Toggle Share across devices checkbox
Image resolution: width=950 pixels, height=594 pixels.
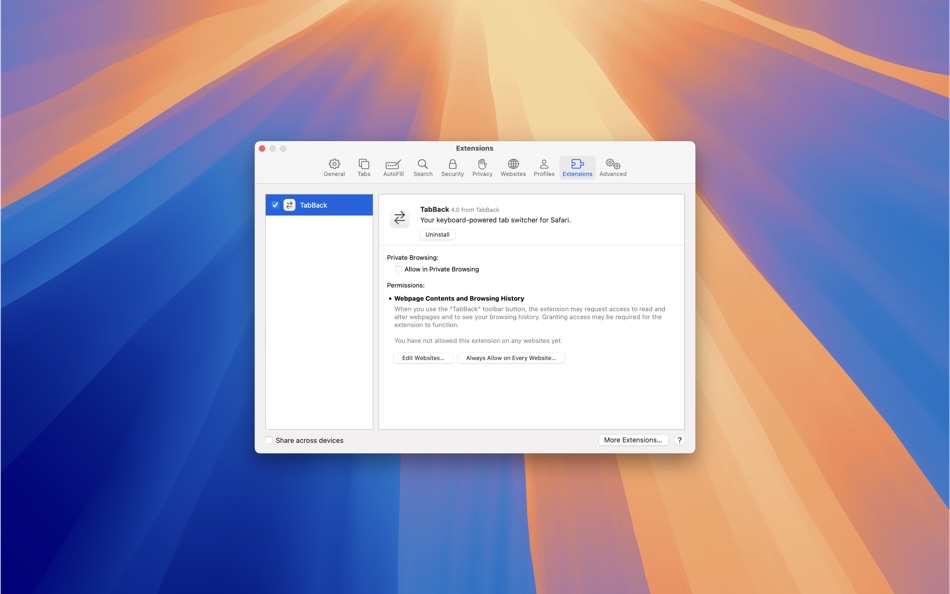269,440
